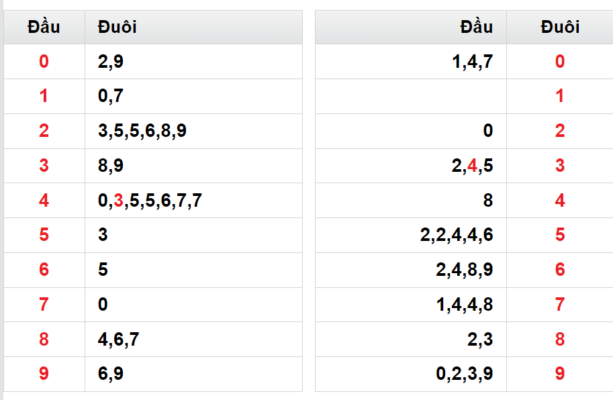This screenshot has height=400, width=613.
Task: Click the Đầu header above 1,4,7
Action: pos(476,27)
